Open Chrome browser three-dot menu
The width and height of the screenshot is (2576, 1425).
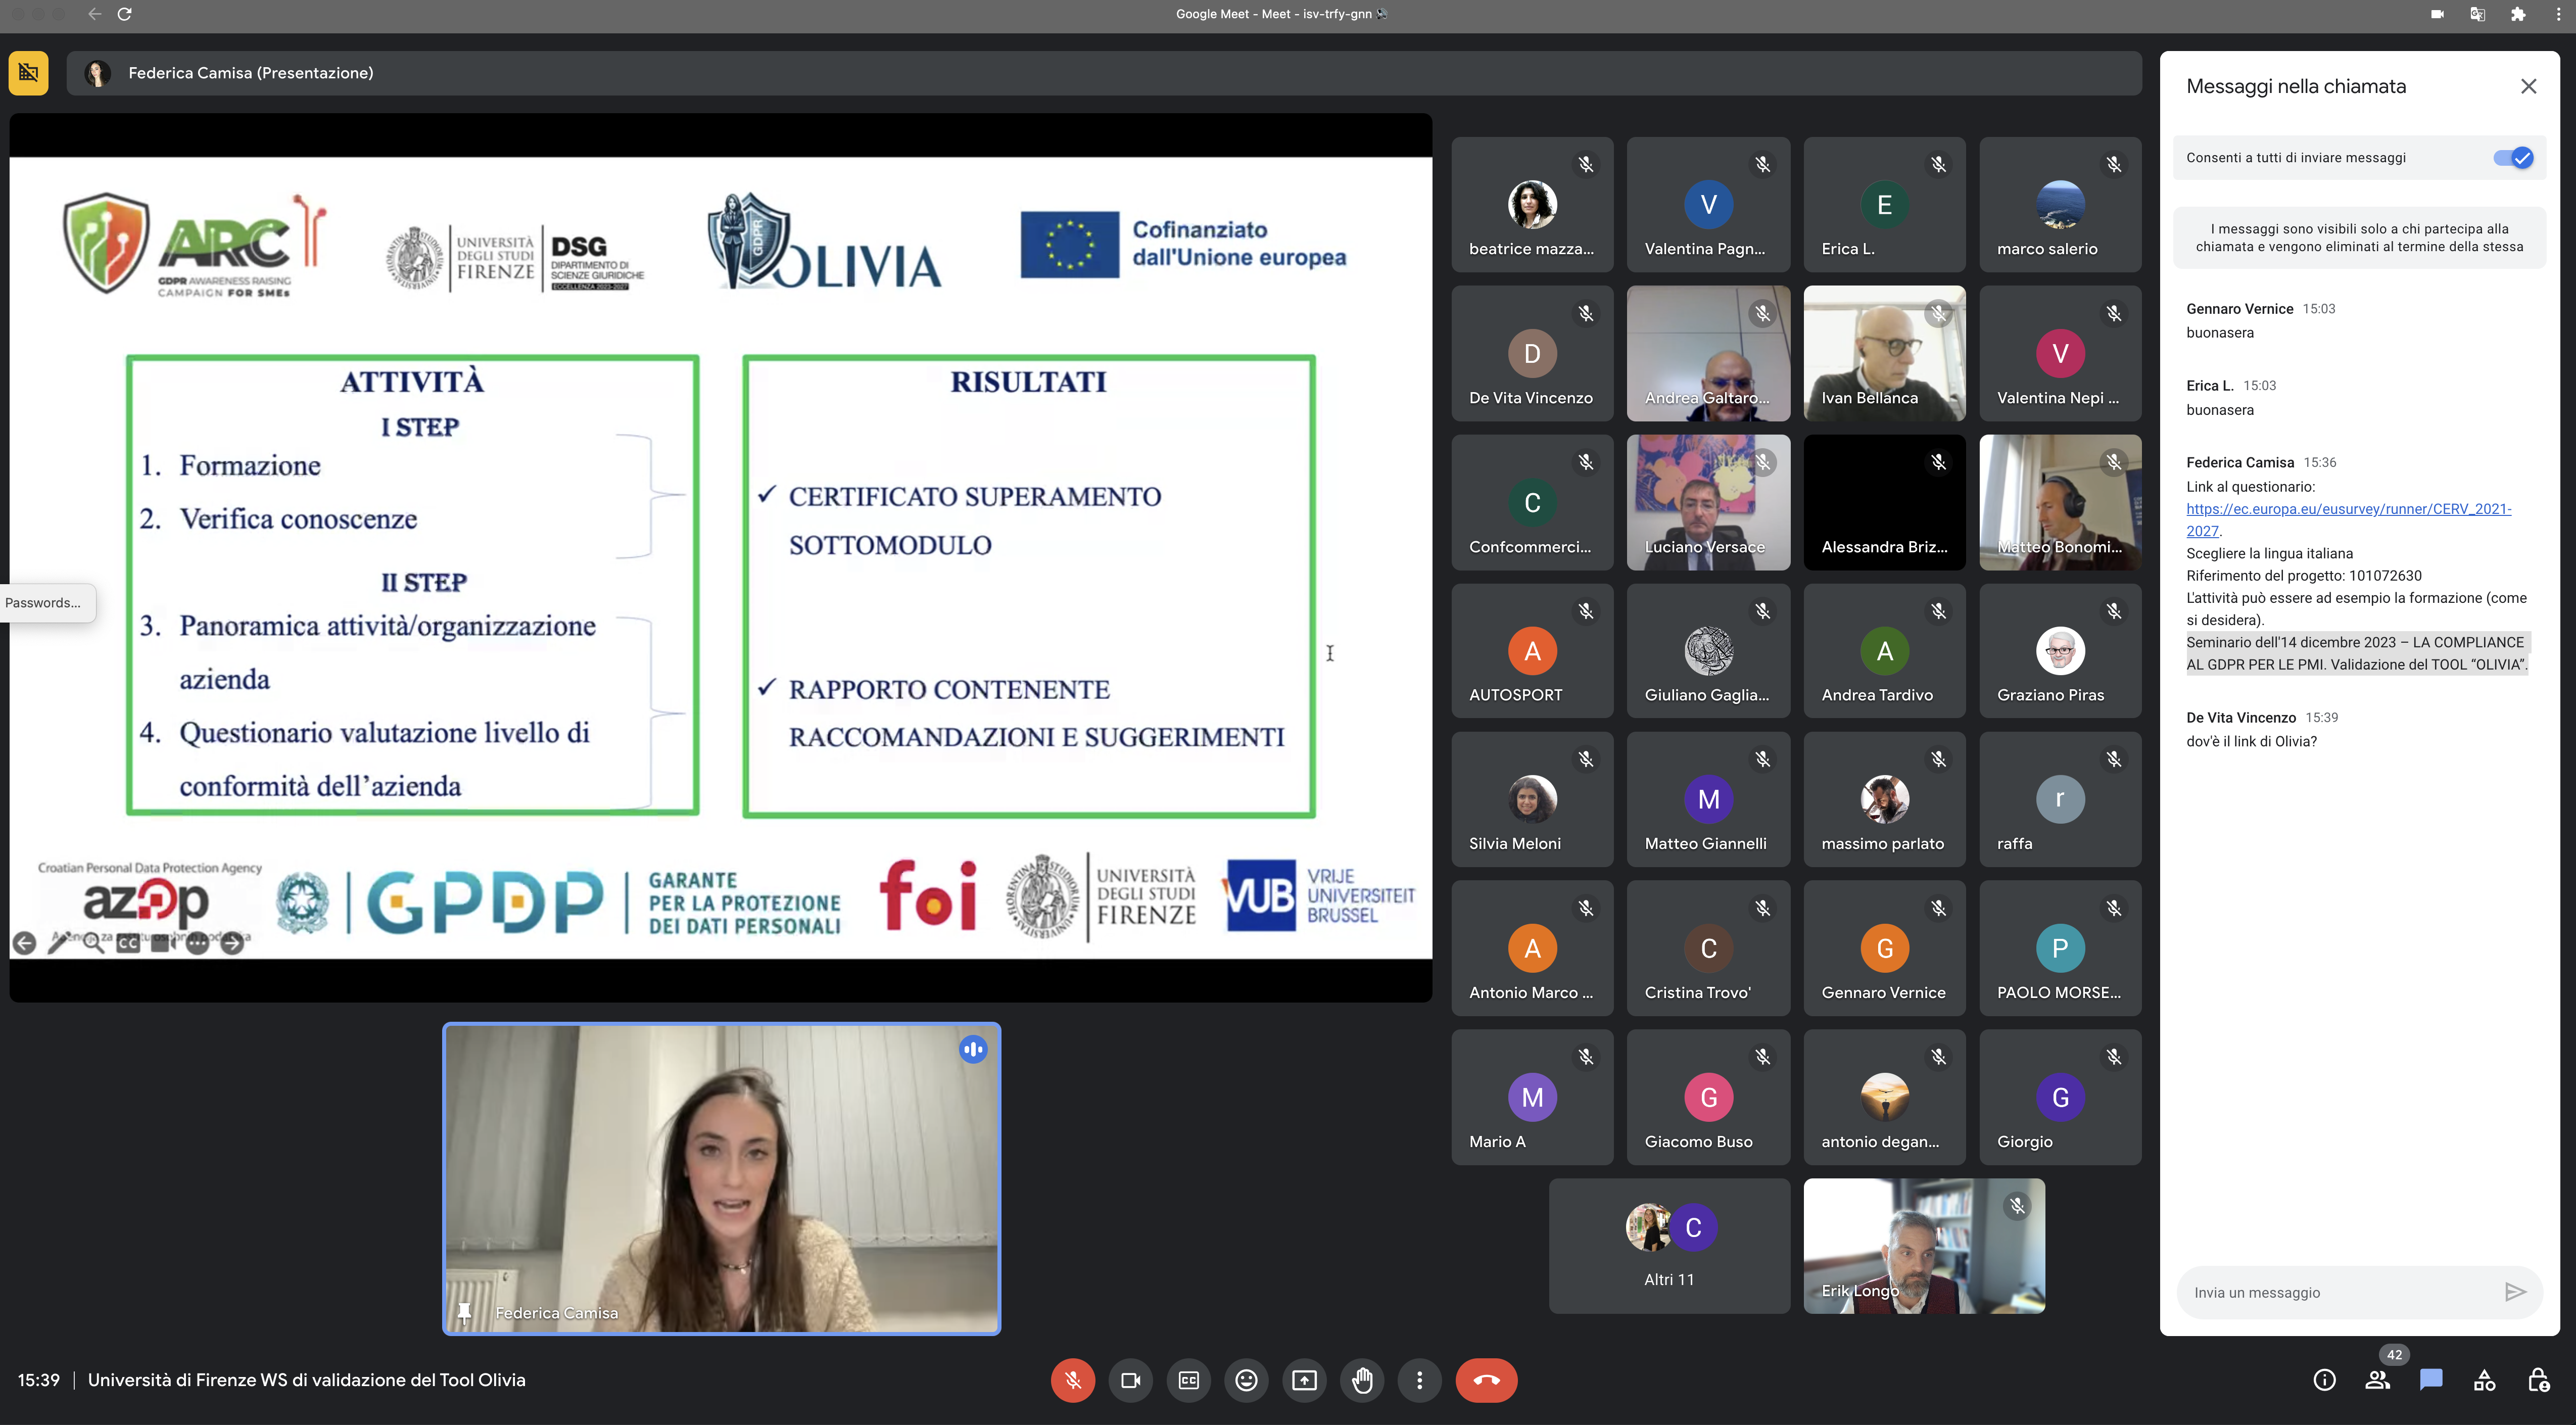pyautogui.click(x=2558, y=14)
